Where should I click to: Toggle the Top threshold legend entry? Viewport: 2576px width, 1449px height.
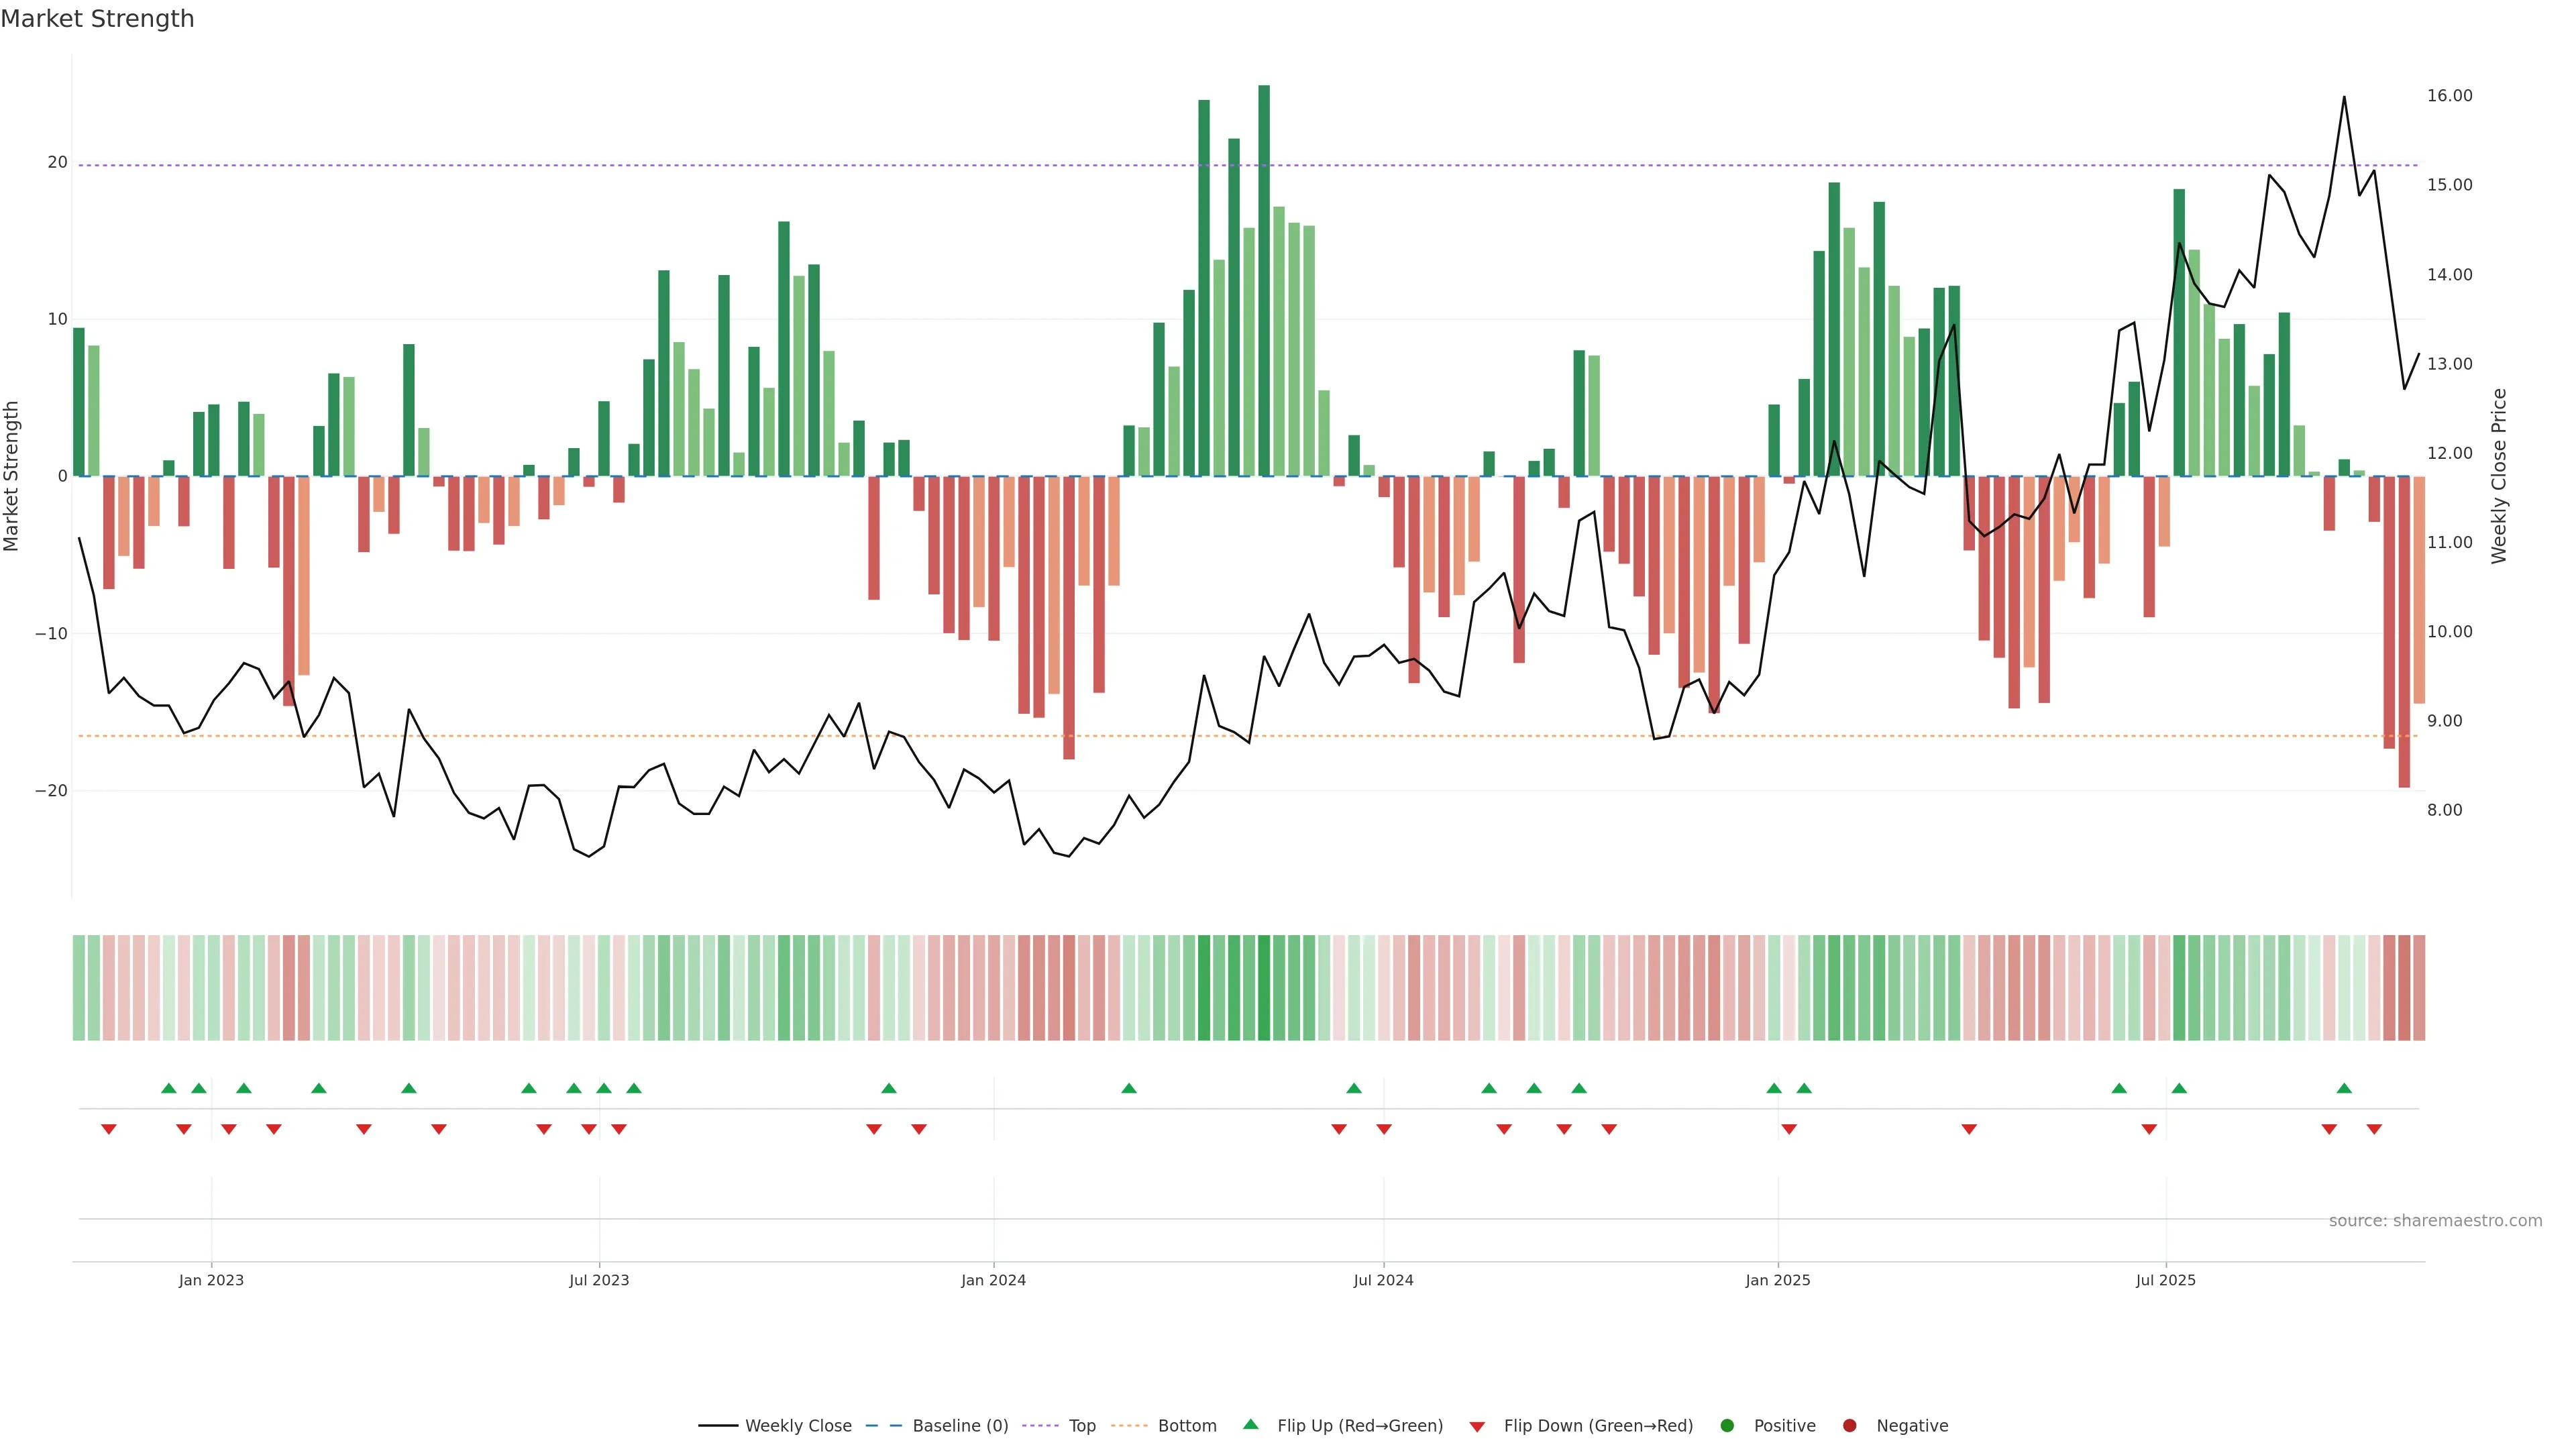pyautogui.click(x=1081, y=1426)
